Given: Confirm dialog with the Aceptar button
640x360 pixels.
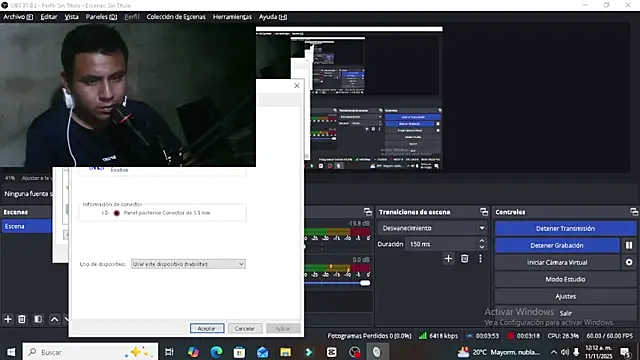Looking at the screenshot, I should (x=207, y=328).
